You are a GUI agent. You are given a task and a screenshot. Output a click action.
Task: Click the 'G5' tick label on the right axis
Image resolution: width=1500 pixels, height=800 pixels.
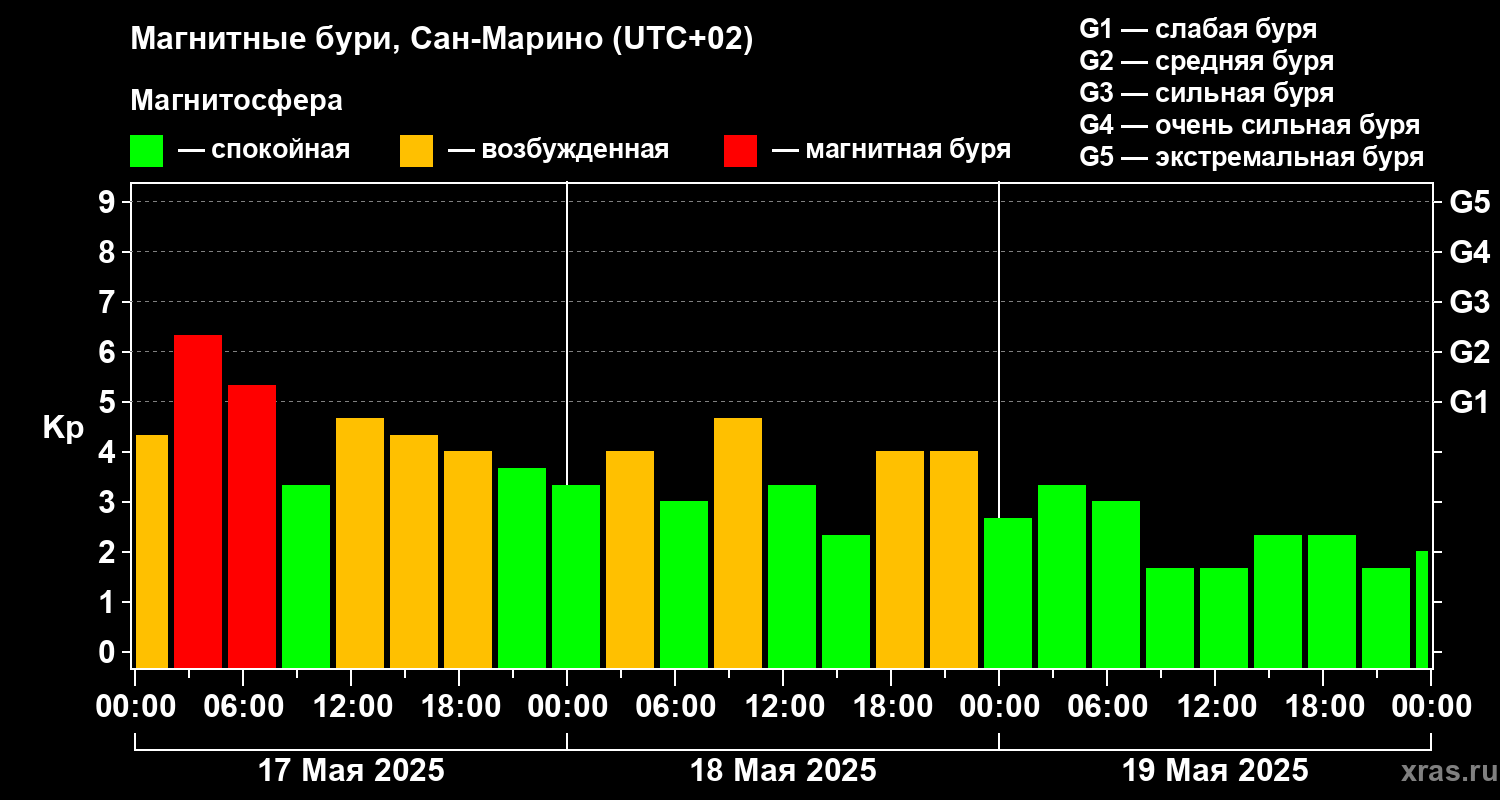click(x=1469, y=202)
